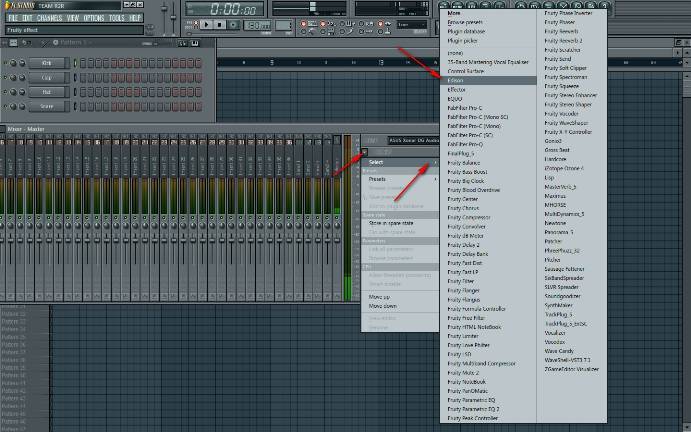The height and width of the screenshot is (432, 691).
Task: Select Gross Beat plugin
Action: (572, 150)
